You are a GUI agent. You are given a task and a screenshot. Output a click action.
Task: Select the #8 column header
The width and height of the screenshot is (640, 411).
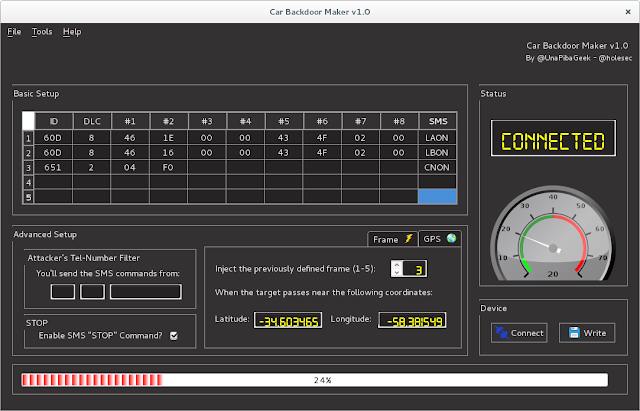pyautogui.click(x=399, y=121)
